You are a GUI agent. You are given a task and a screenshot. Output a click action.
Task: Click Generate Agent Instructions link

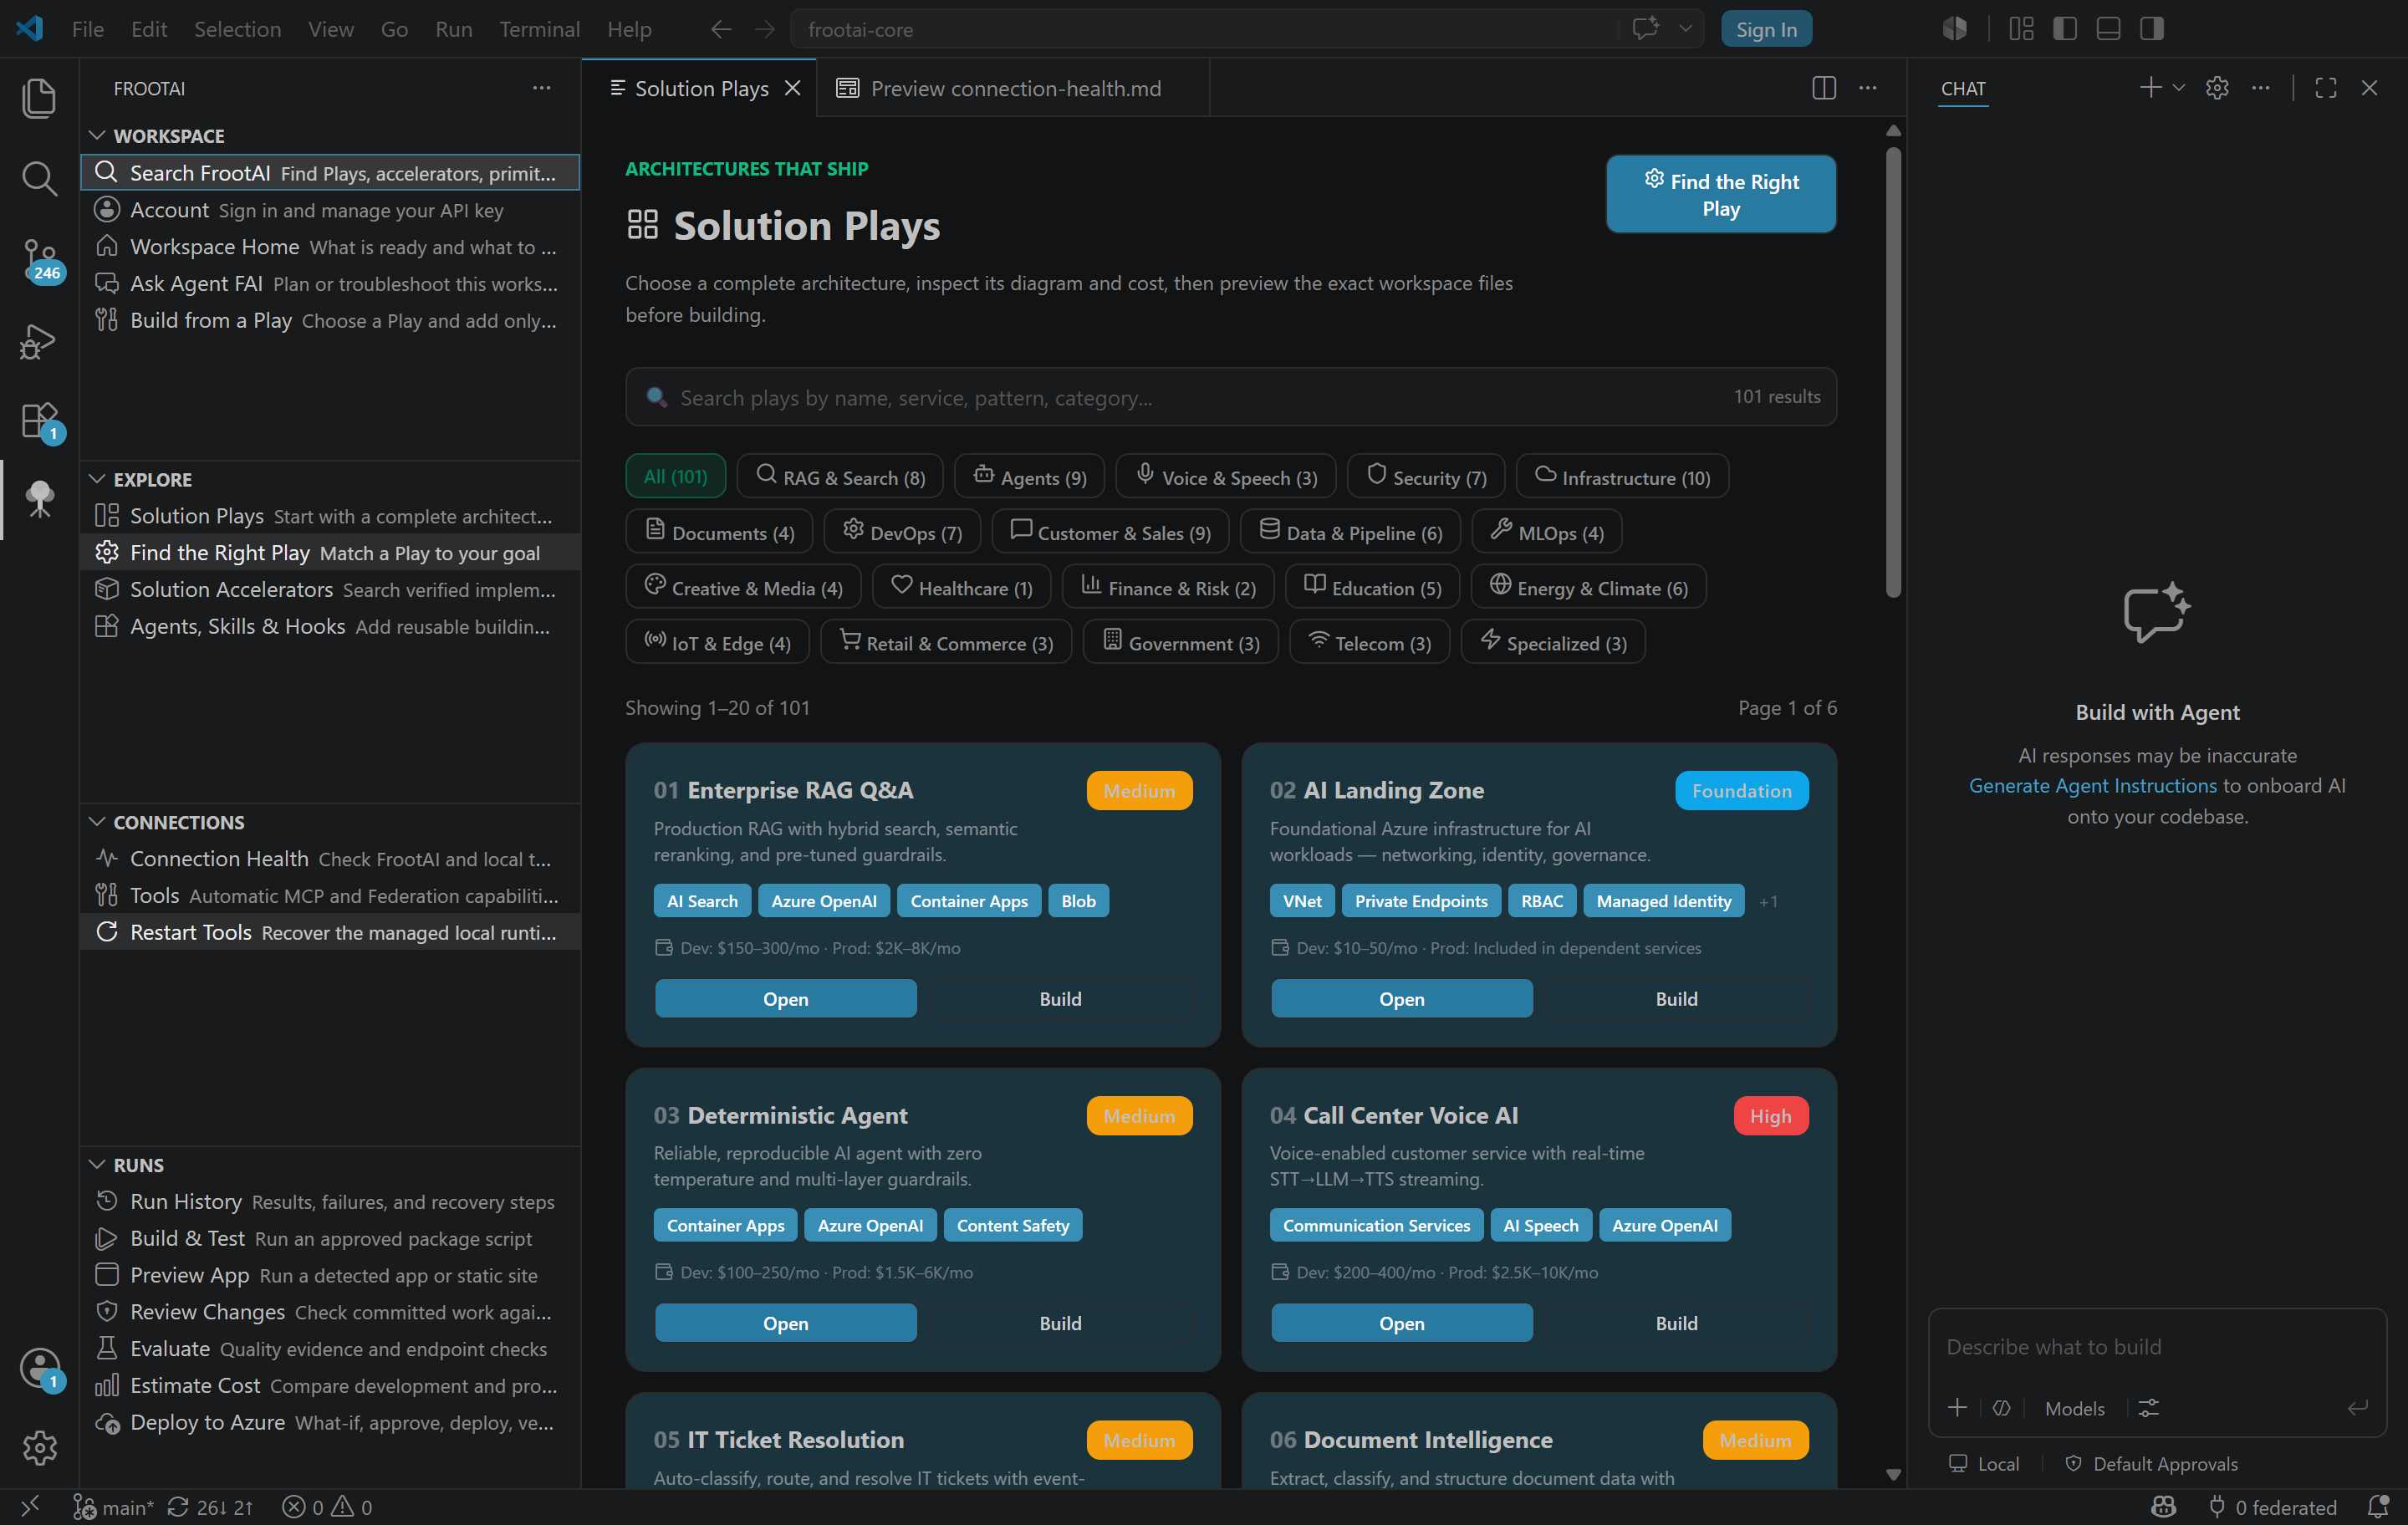coord(2092,785)
